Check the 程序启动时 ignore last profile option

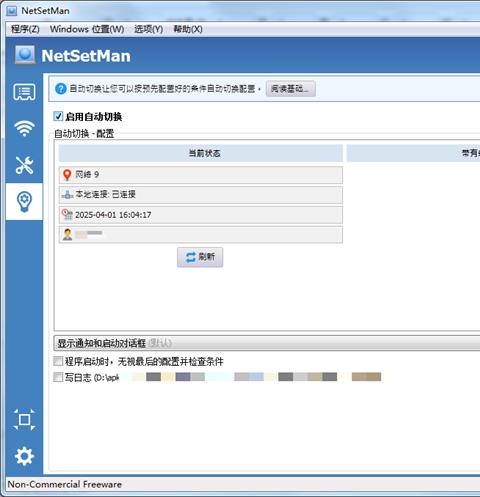58,361
